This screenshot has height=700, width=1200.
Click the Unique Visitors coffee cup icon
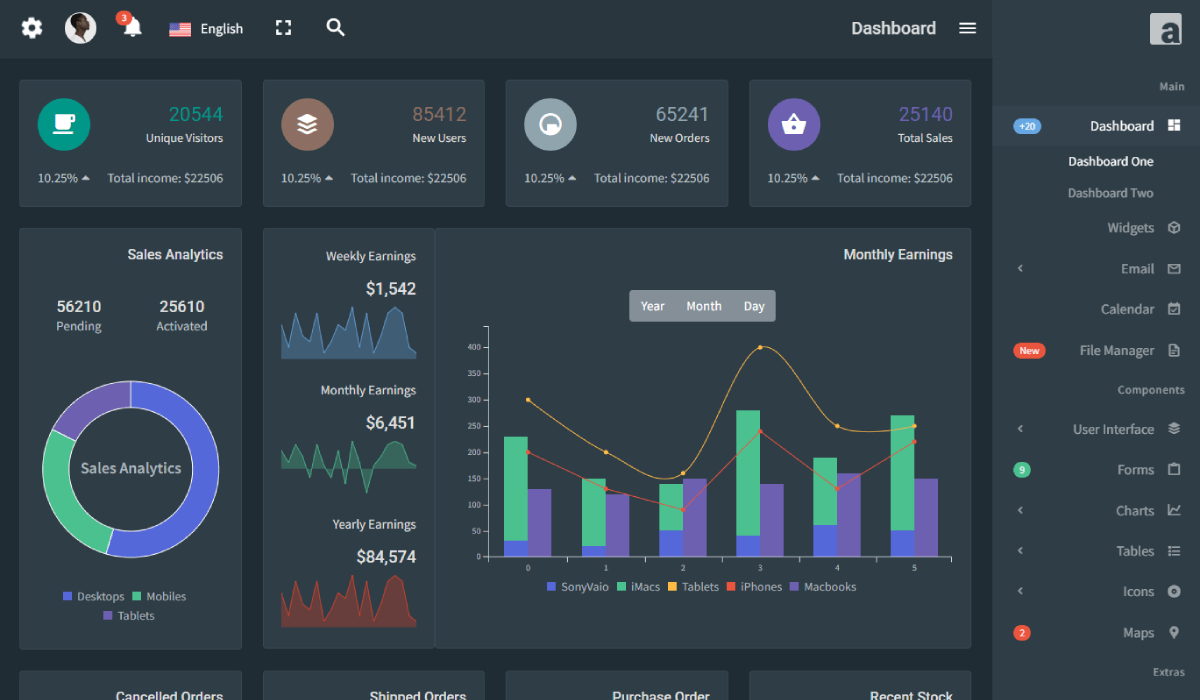64,124
